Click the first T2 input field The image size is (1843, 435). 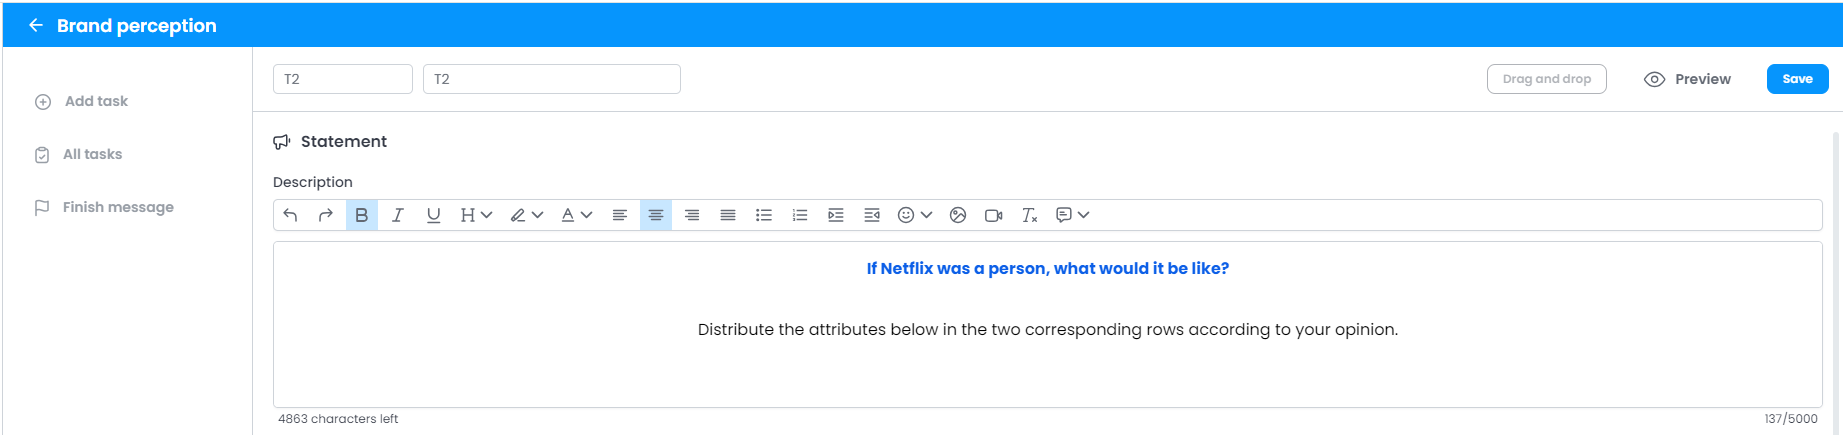pos(343,79)
